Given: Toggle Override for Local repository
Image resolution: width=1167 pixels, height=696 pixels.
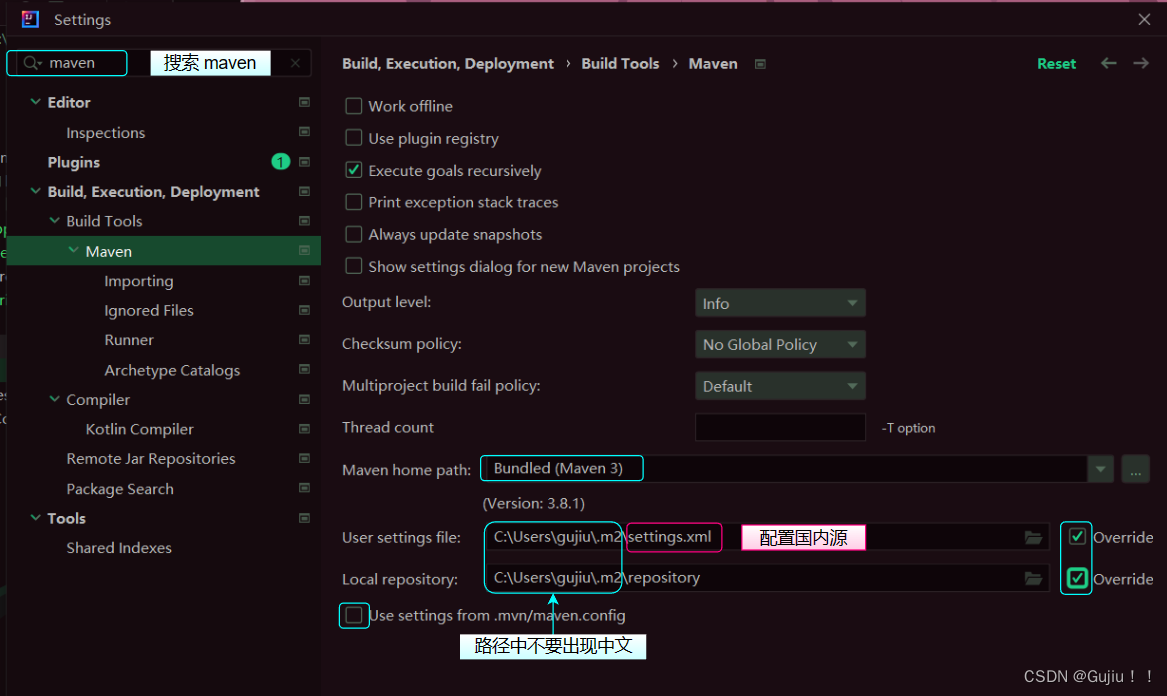Looking at the screenshot, I should pos(1077,578).
